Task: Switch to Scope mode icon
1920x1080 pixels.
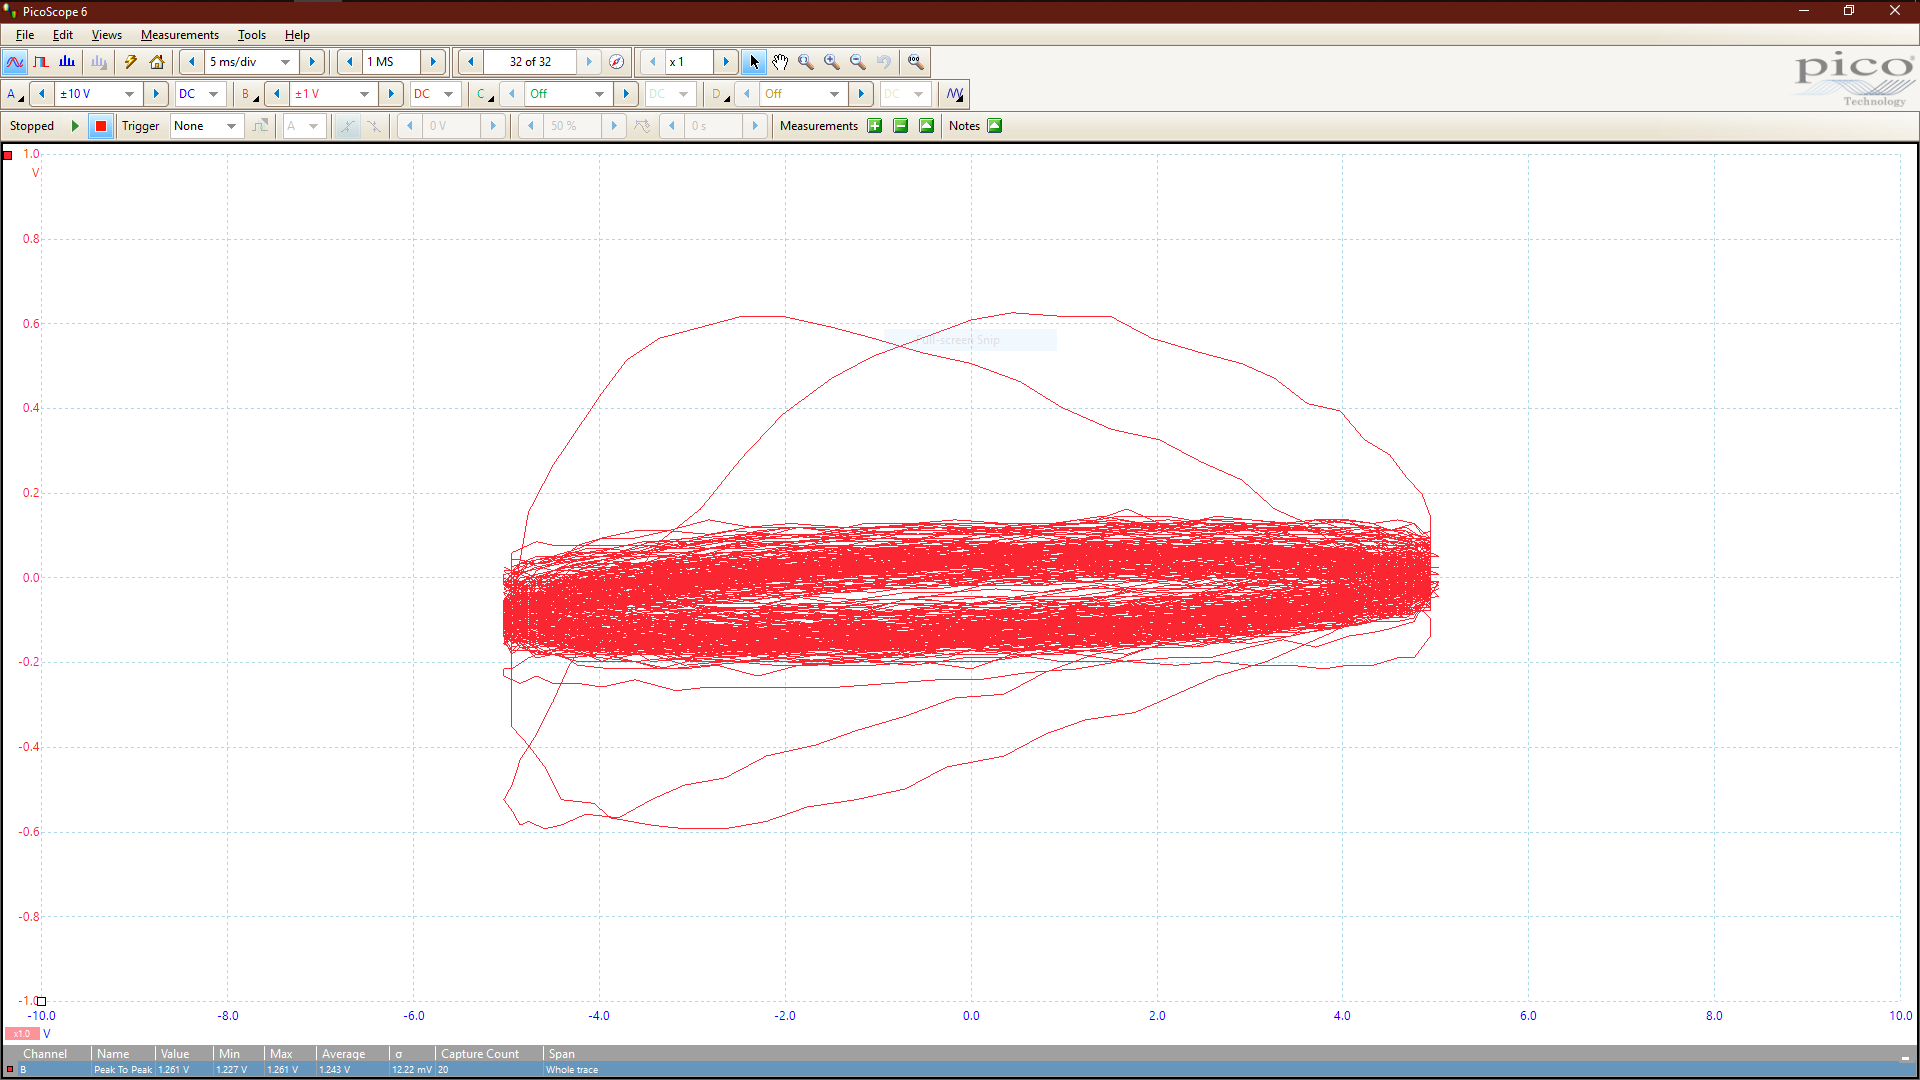Action: point(15,62)
